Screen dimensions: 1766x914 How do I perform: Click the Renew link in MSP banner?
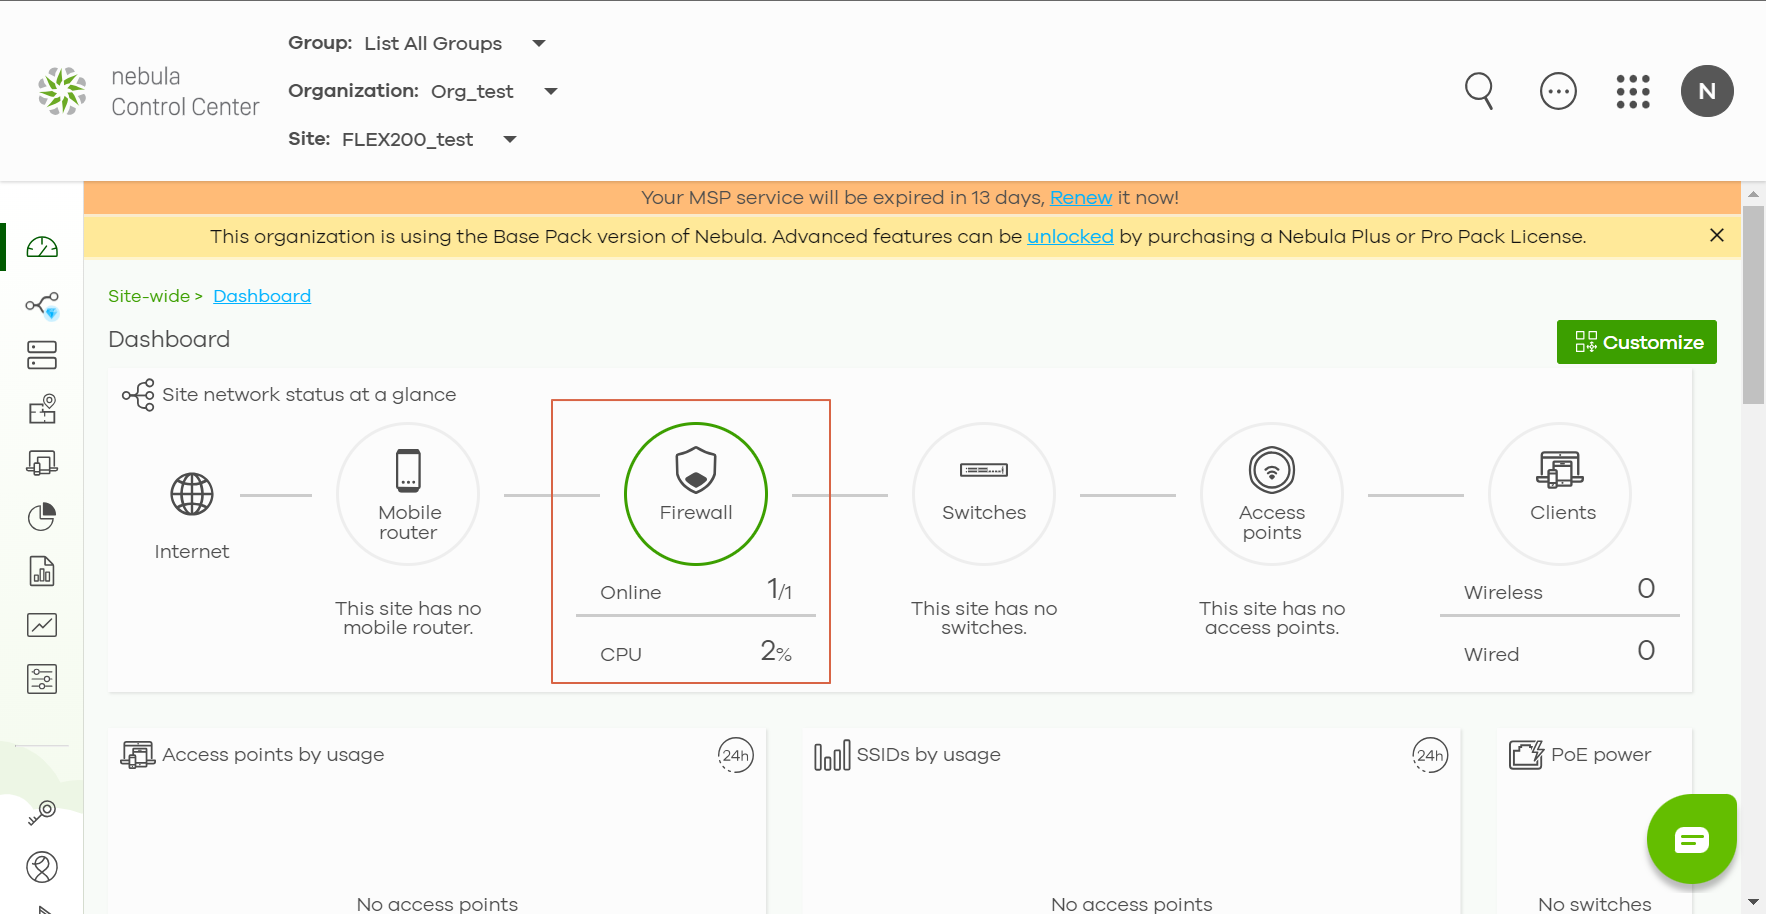(1081, 197)
